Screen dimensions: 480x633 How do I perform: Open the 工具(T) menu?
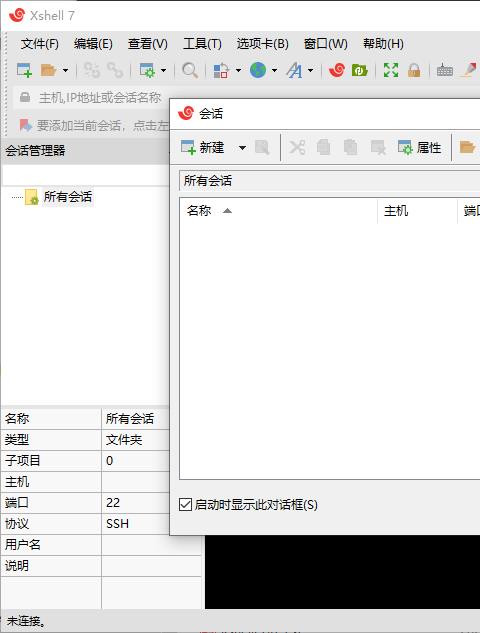coord(202,44)
